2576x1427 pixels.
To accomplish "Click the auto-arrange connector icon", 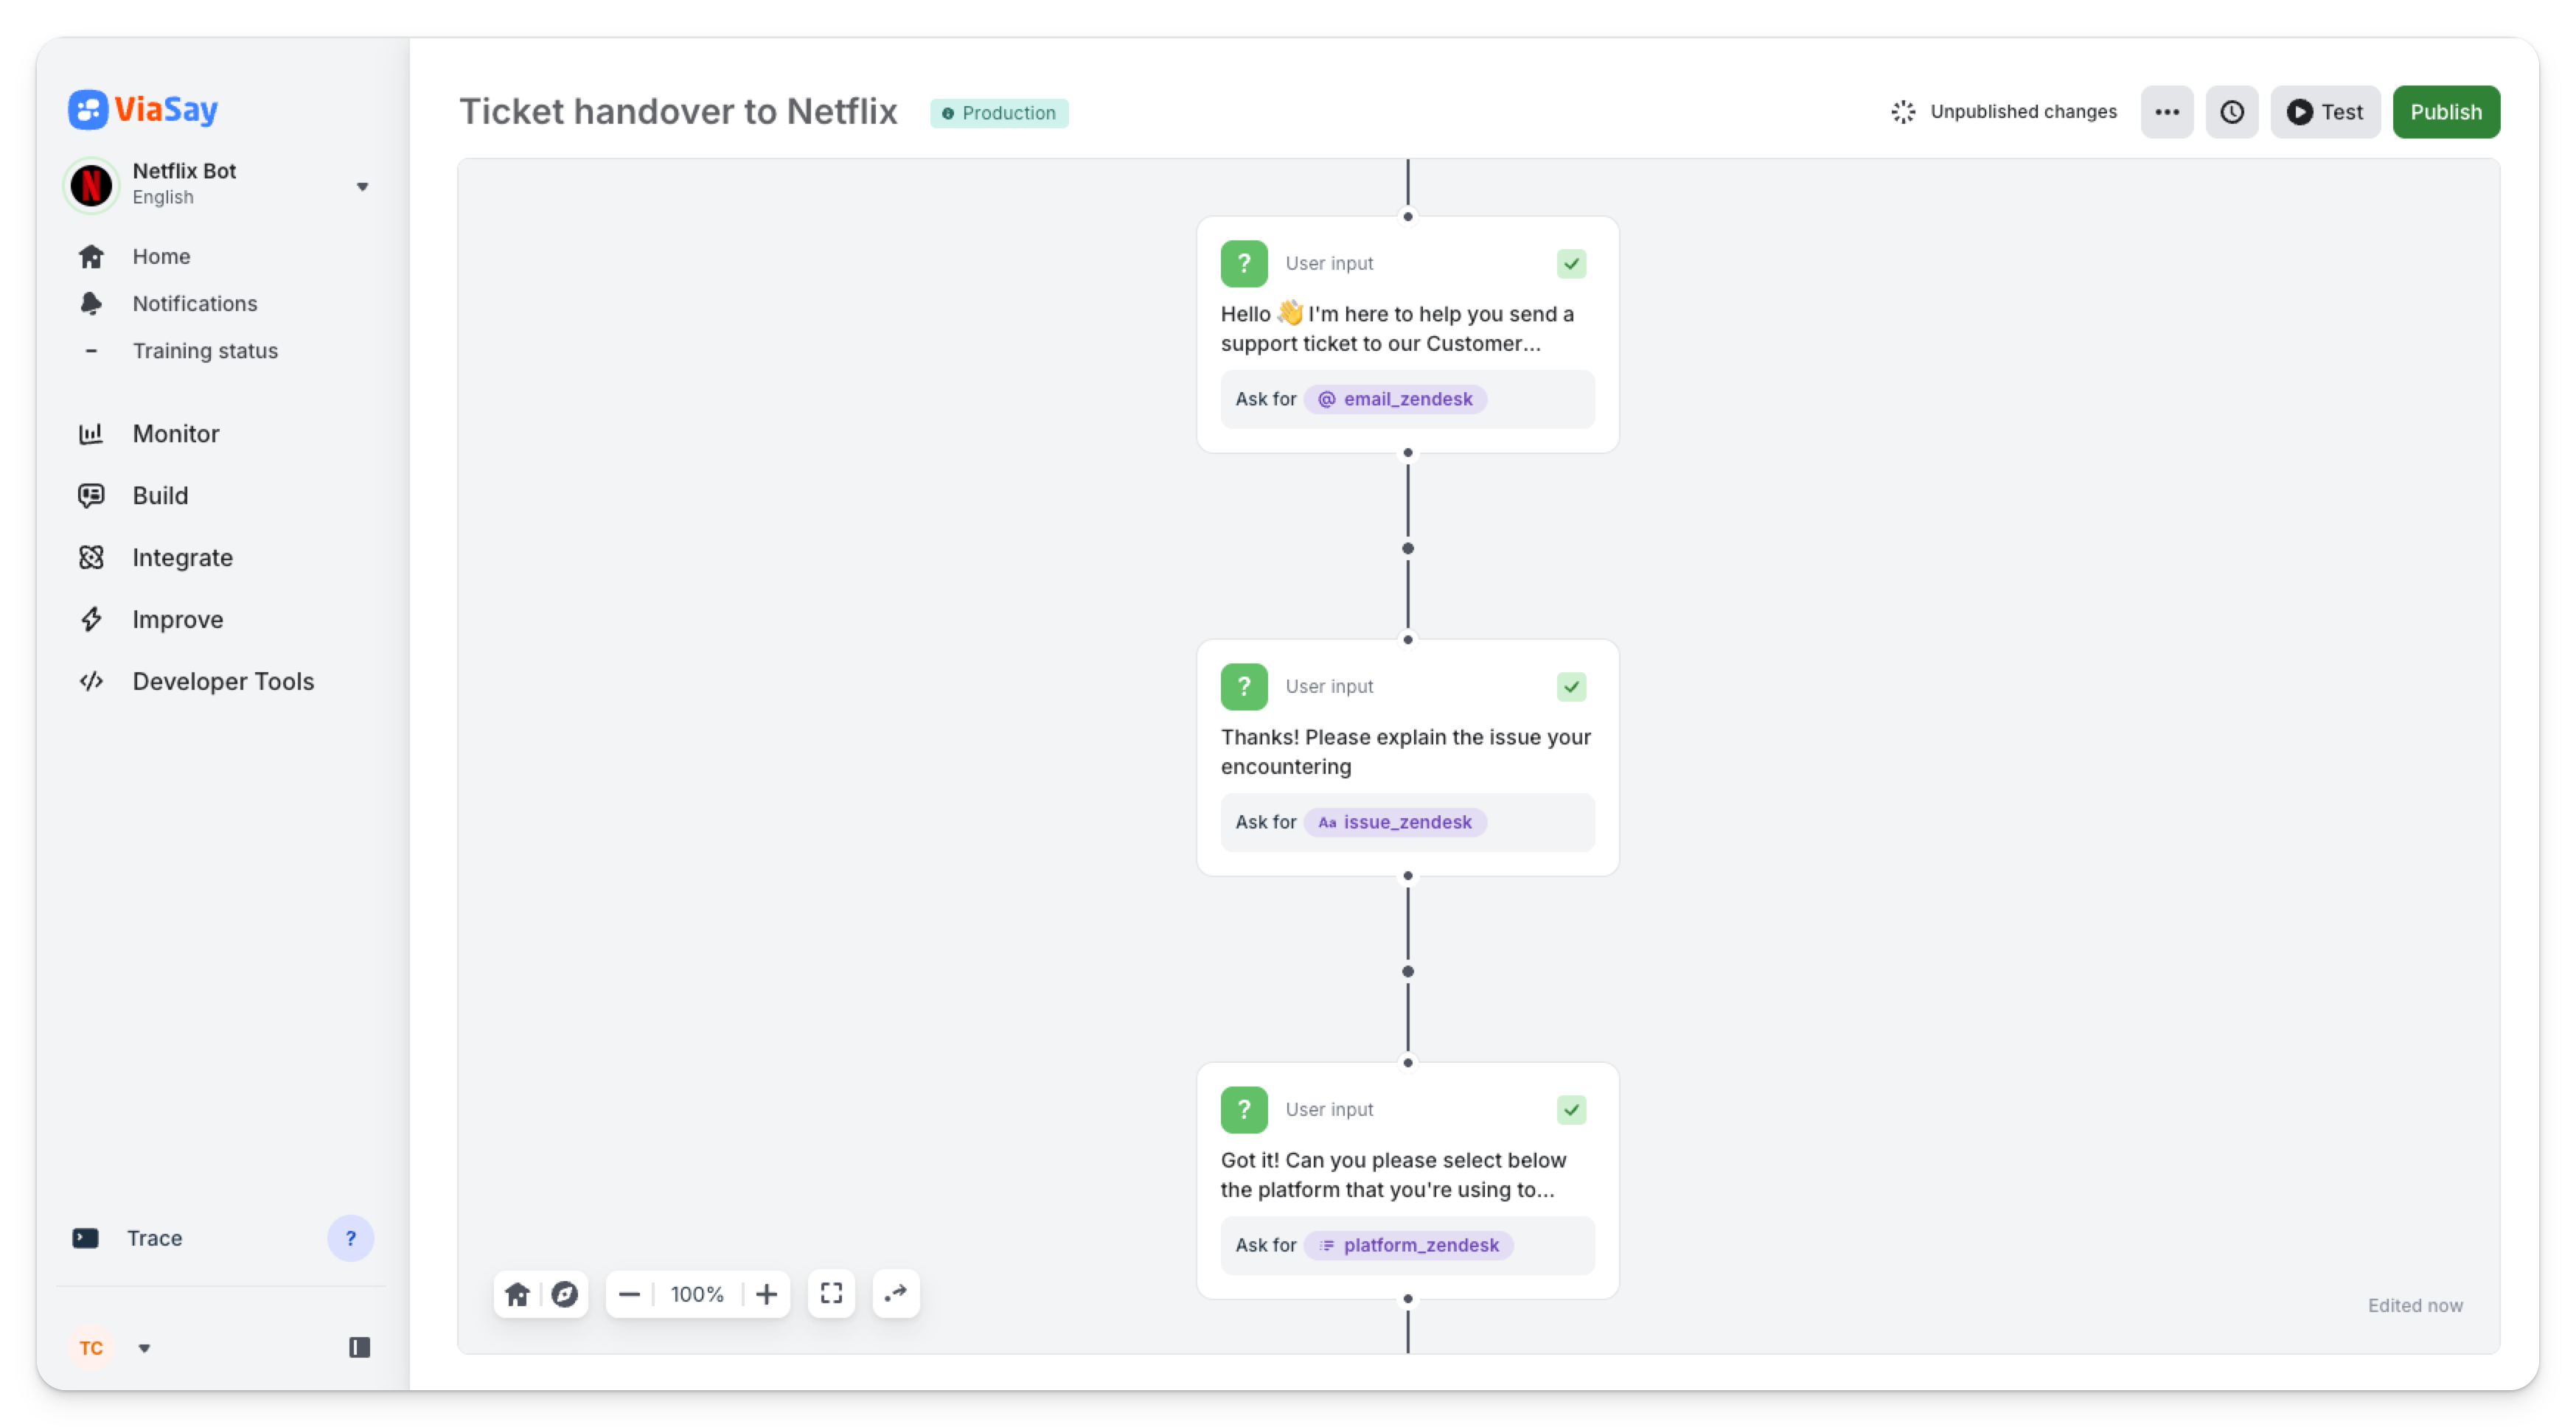I will [896, 1293].
